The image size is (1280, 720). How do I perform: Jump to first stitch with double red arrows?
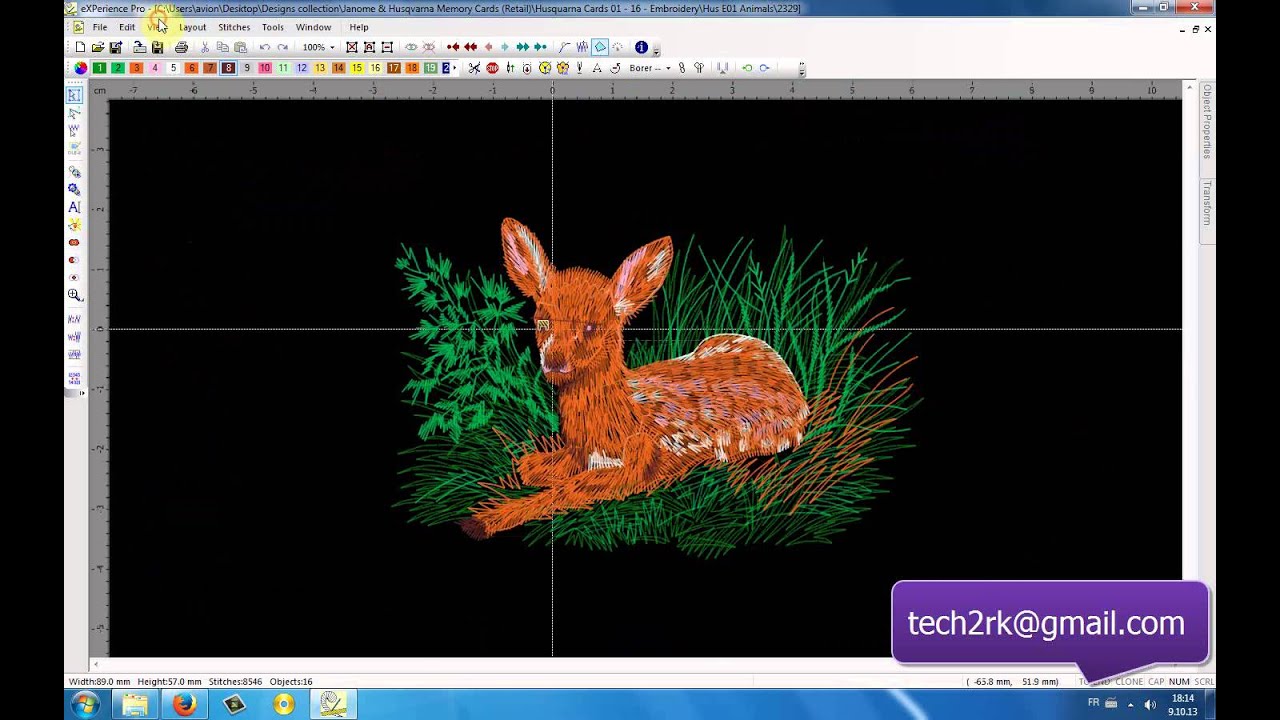[x=470, y=47]
